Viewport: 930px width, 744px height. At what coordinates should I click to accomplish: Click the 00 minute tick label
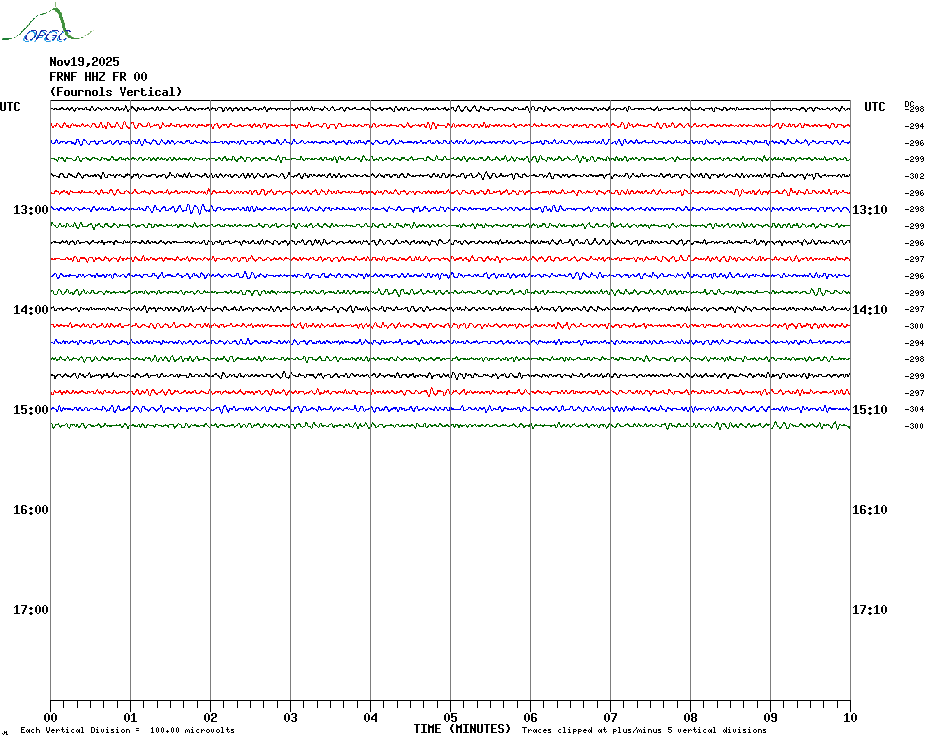click(x=50, y=717)
